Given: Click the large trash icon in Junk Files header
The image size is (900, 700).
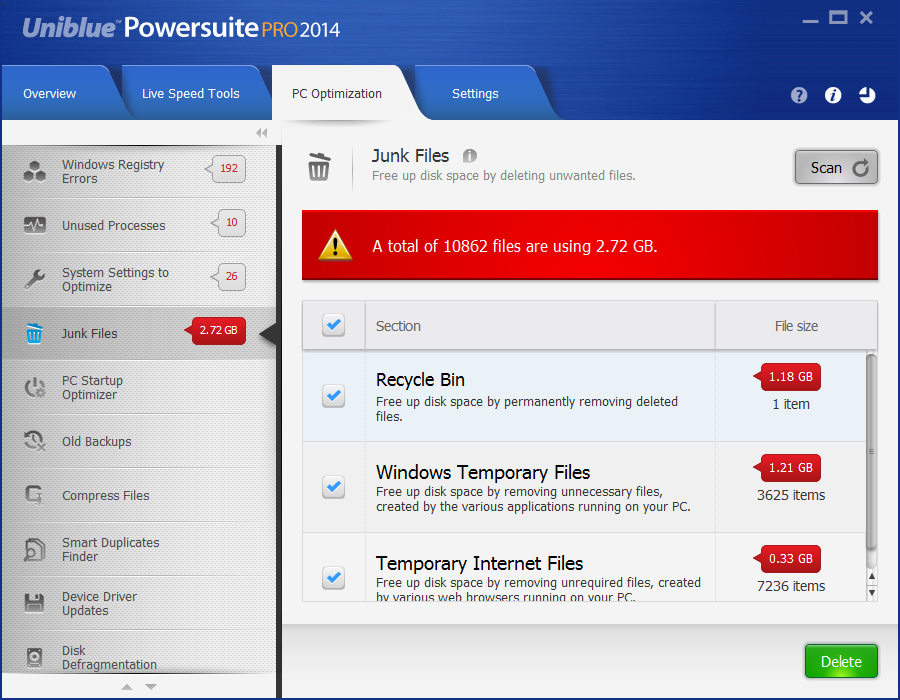Looking at the screenshot, I should click(319, 166).
